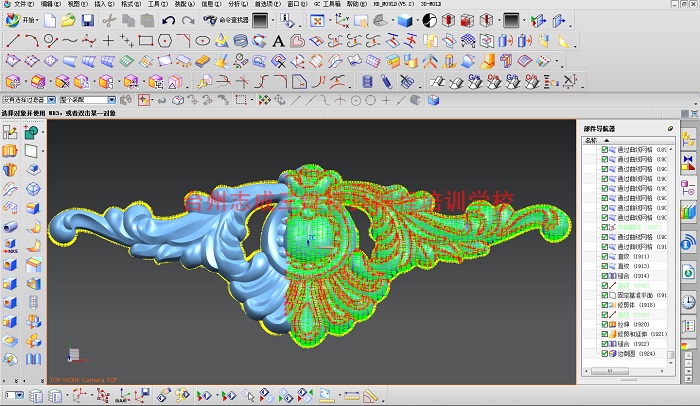Click the second black background swatch near cubes
The height and width of the screenshot is (406, 700).
tap(512, 21)
